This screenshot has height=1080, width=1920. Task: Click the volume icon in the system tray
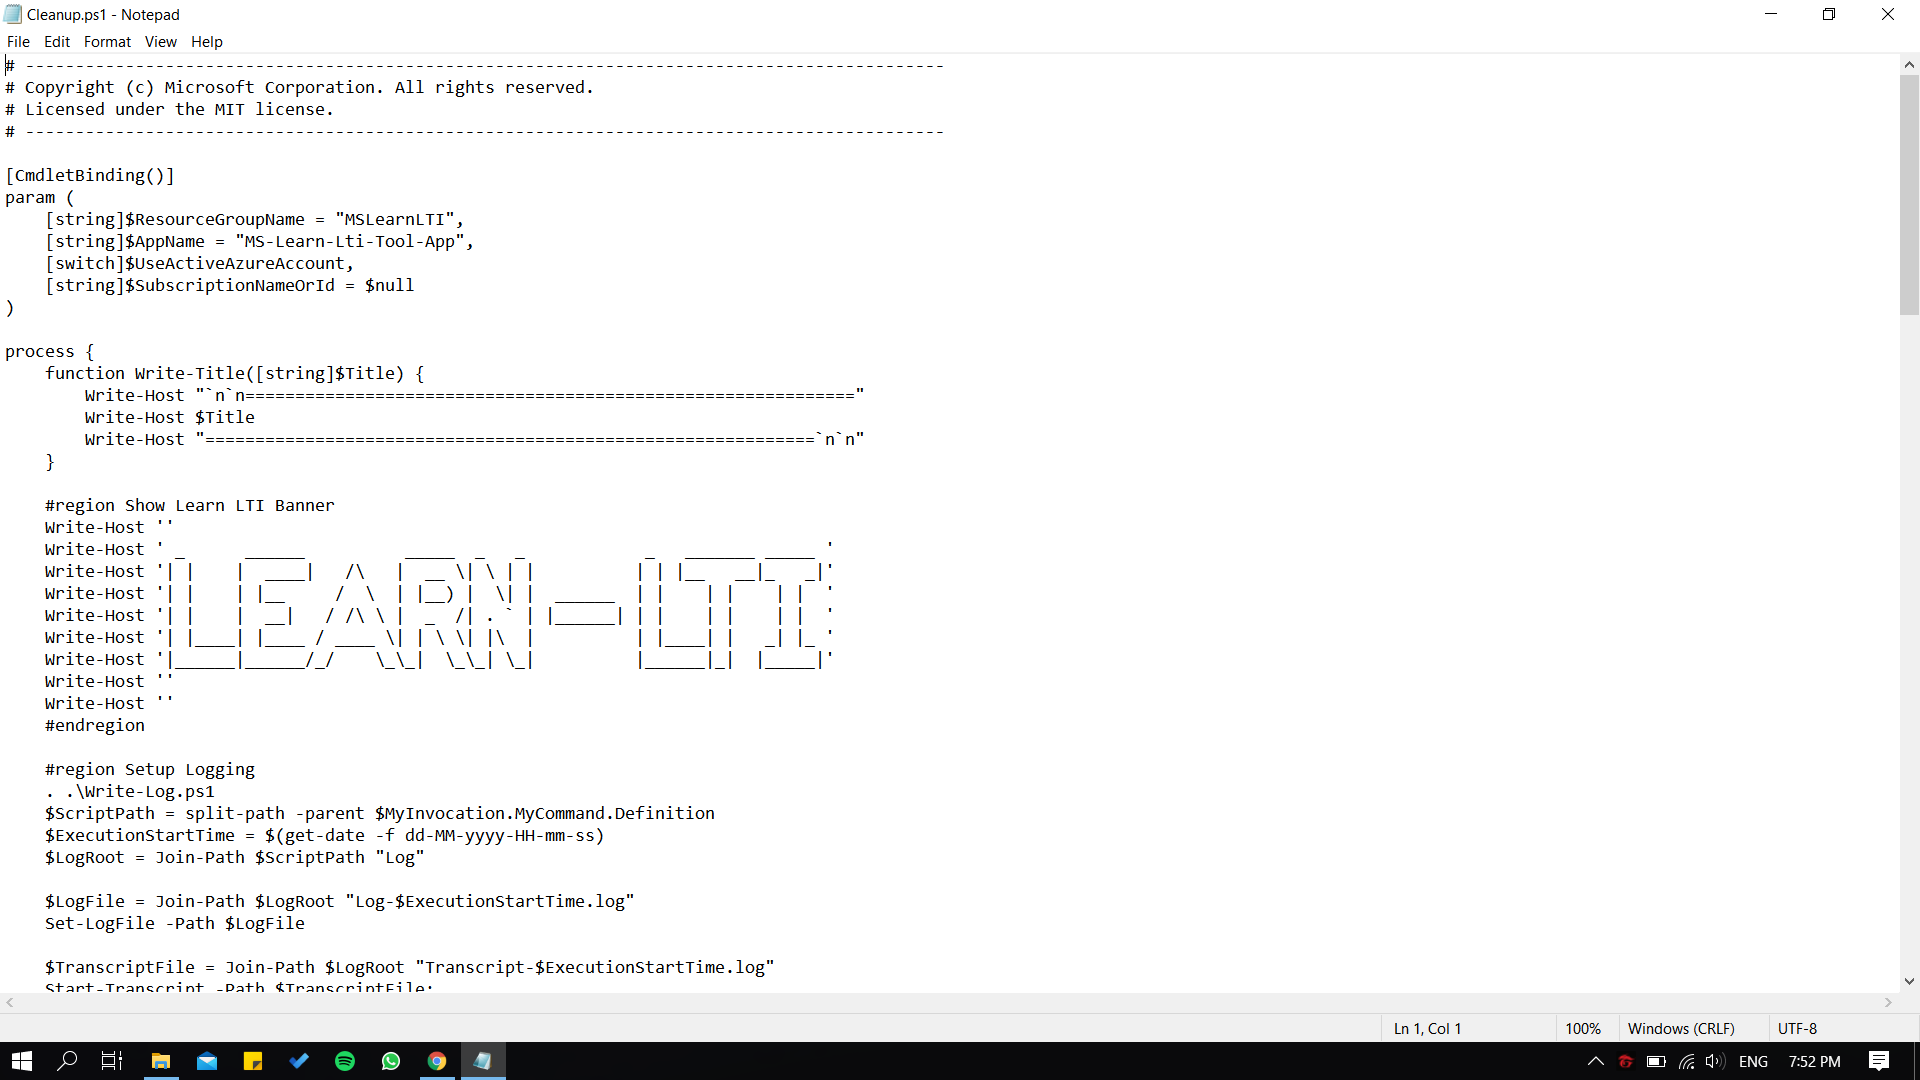point(1715,1062)
